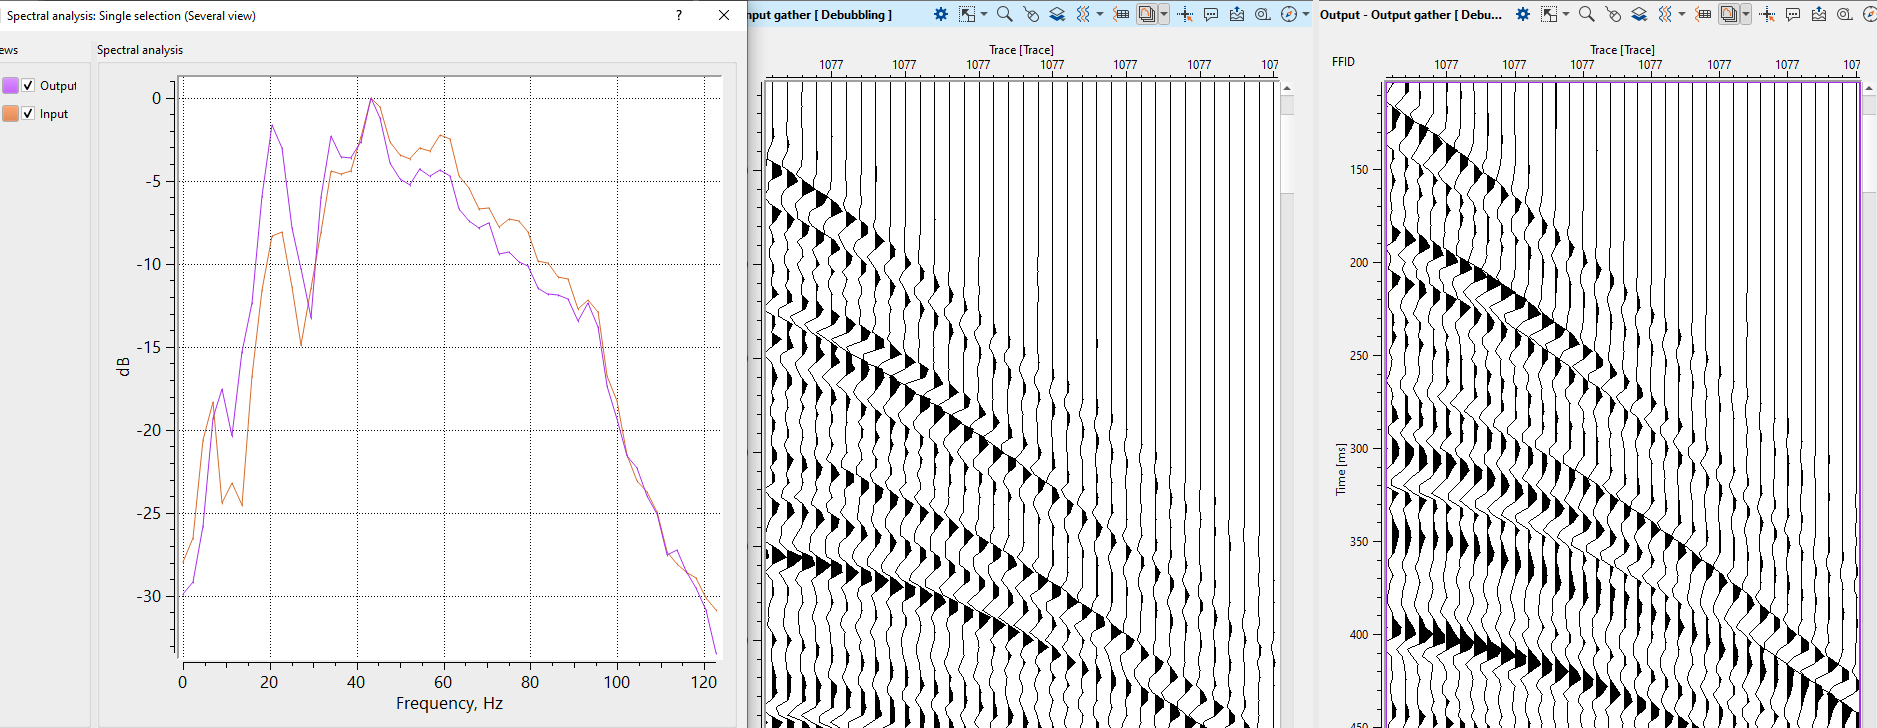The height and width of the screenshot is (728, 1877).
Task: Close the Spectral analysis dialog
Action: tap(724, 15)
